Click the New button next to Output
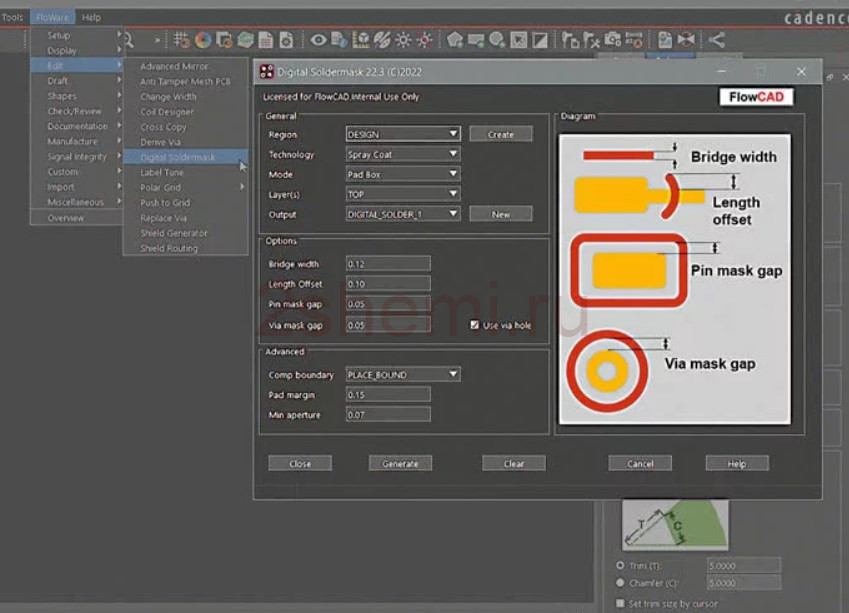849x613 pixels. coord(501,214)
